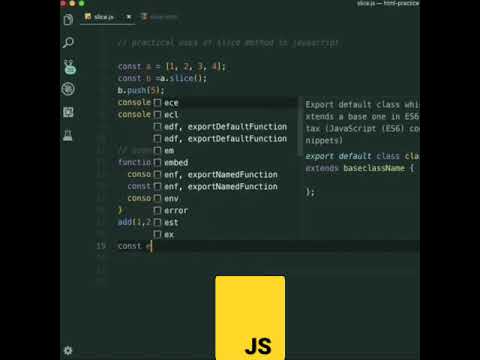Open the Explorer files view
This screenshot has height=360, width=480.
point(68,20)
